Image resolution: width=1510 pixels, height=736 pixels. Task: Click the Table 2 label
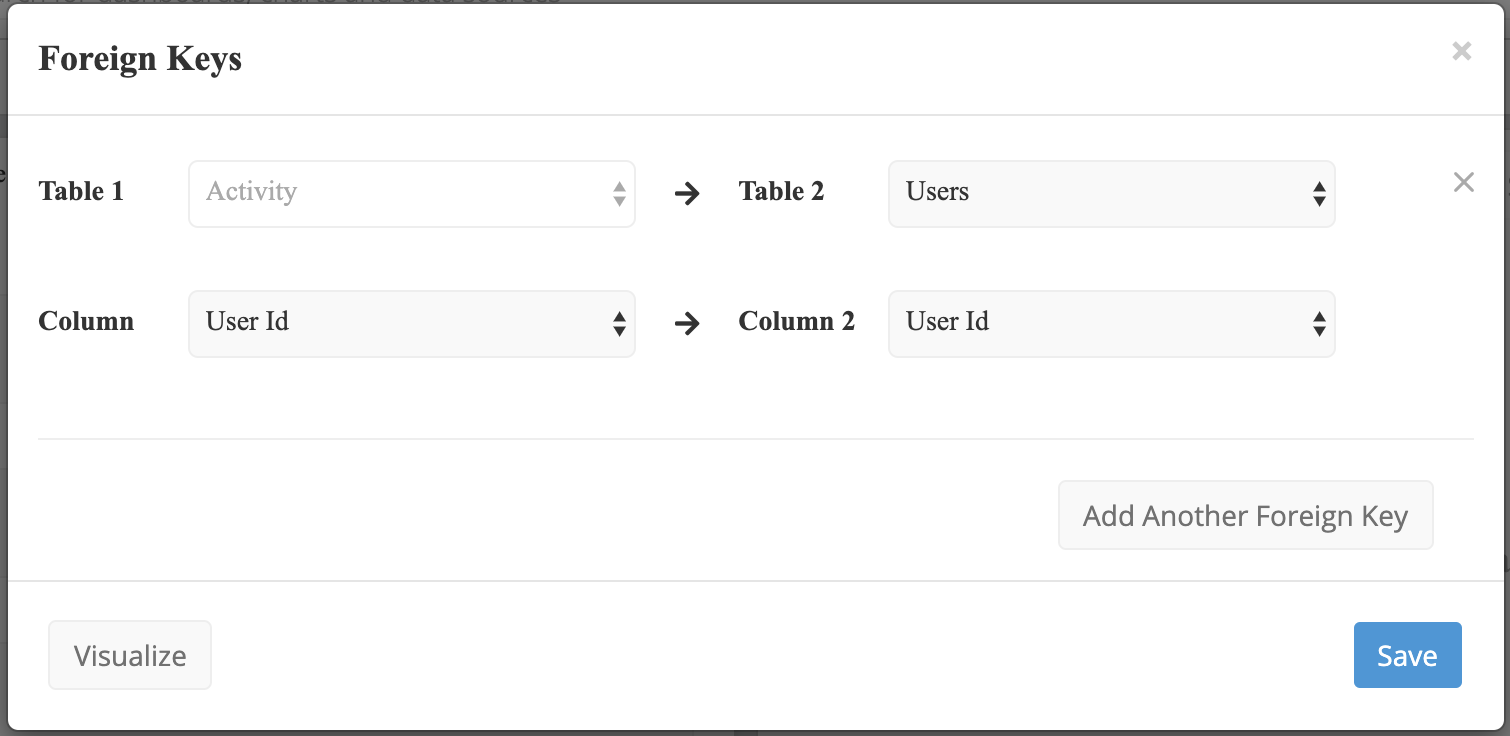[x=781, y=191]
